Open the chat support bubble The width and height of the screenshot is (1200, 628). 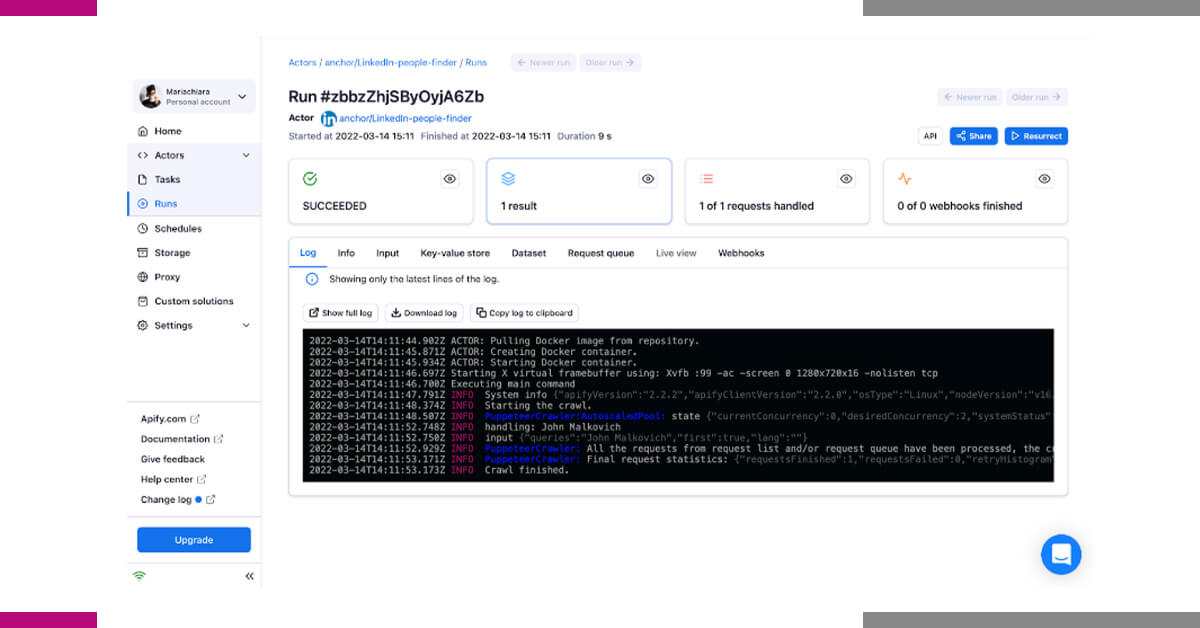pyautogui.click(x=1061, y=554)
